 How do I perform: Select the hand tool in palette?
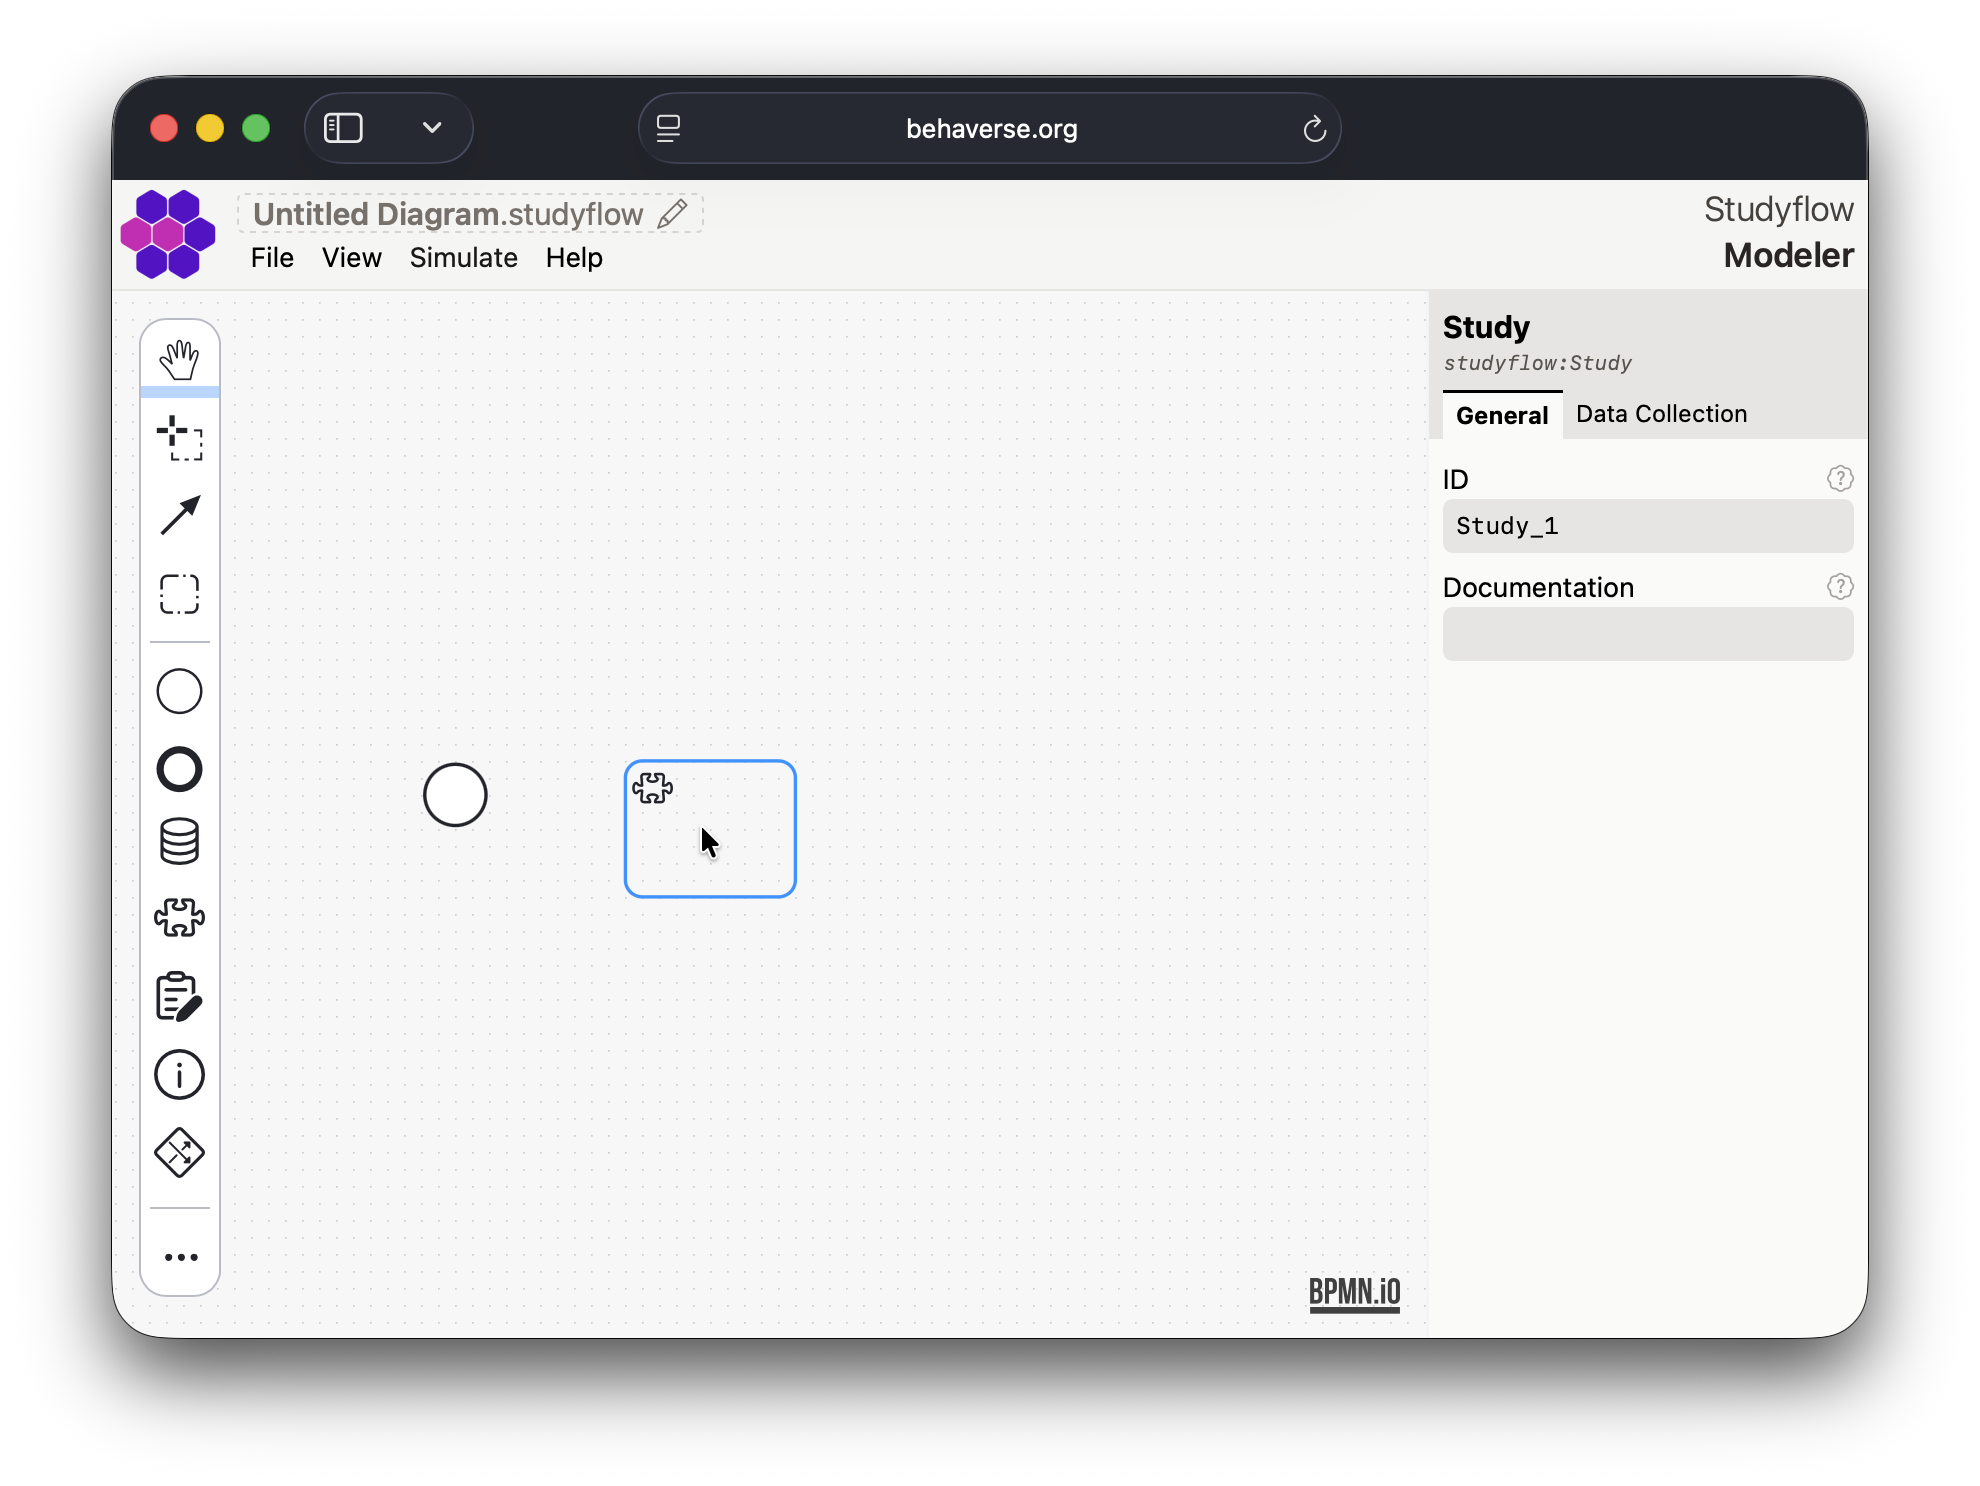click(x=180, y=360)
